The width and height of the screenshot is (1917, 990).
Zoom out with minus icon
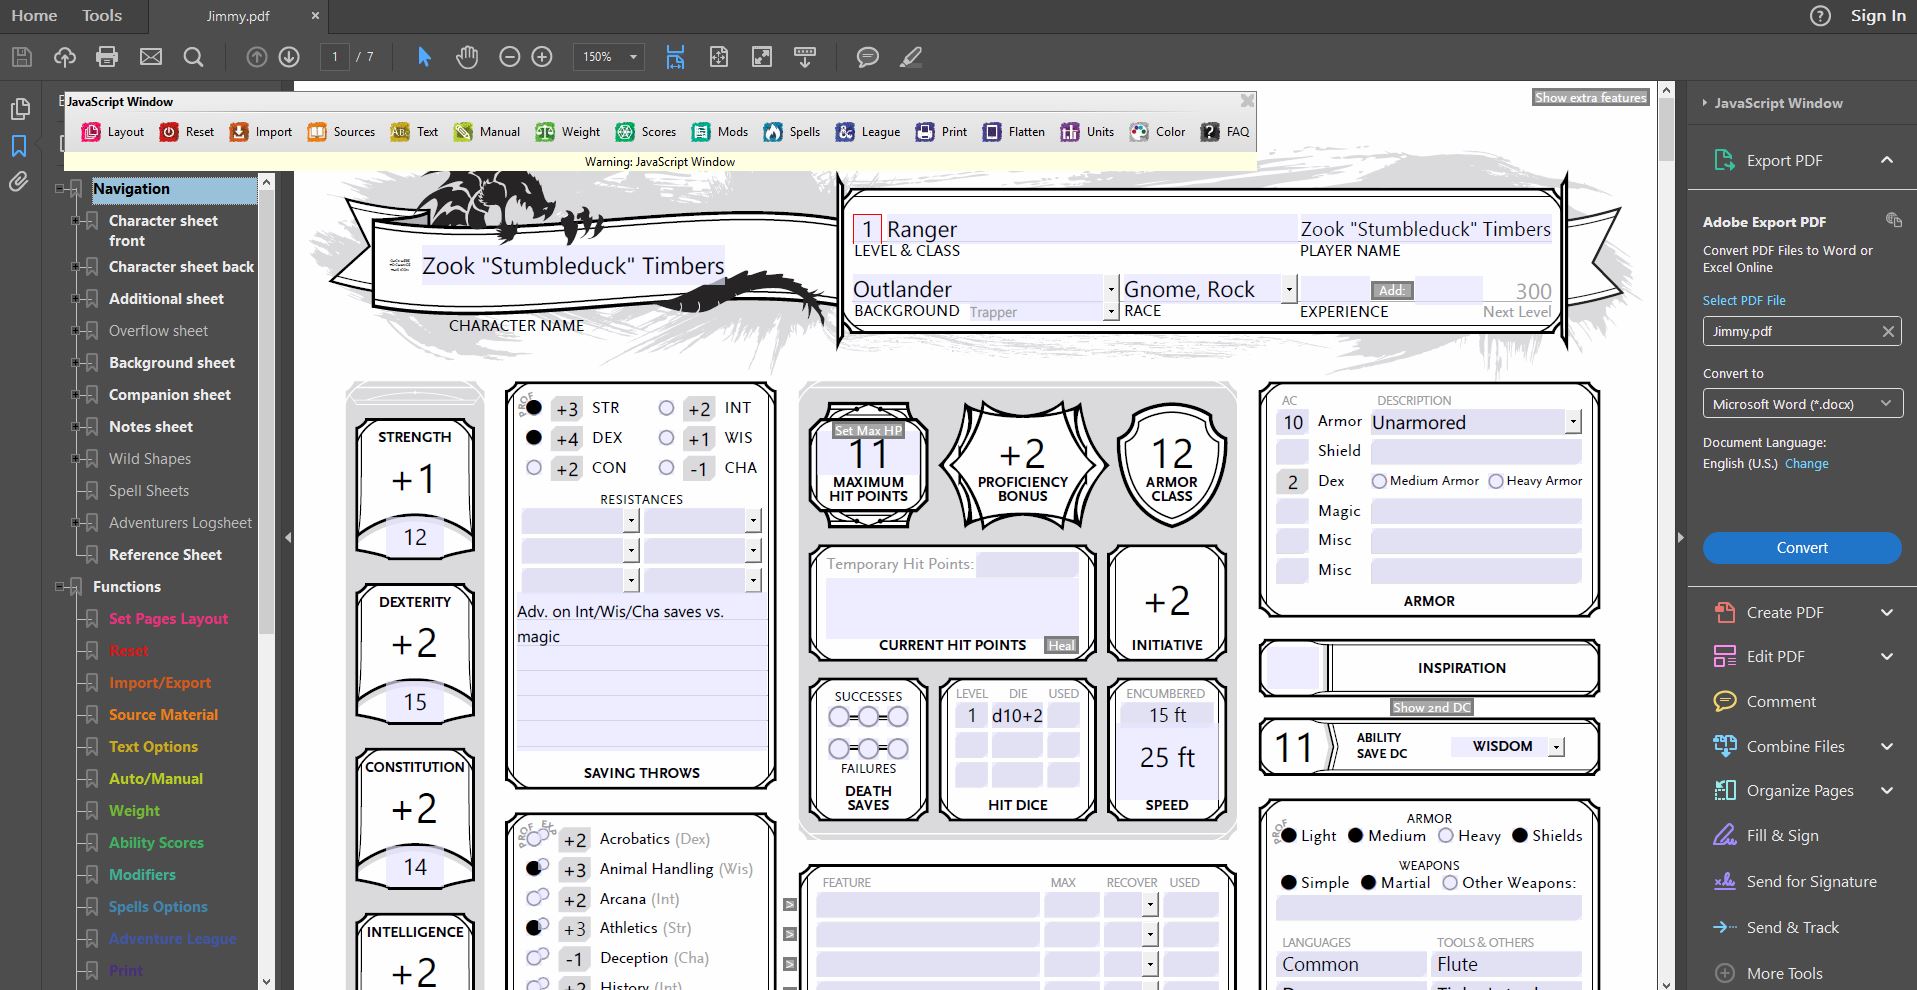click(509, 57)
